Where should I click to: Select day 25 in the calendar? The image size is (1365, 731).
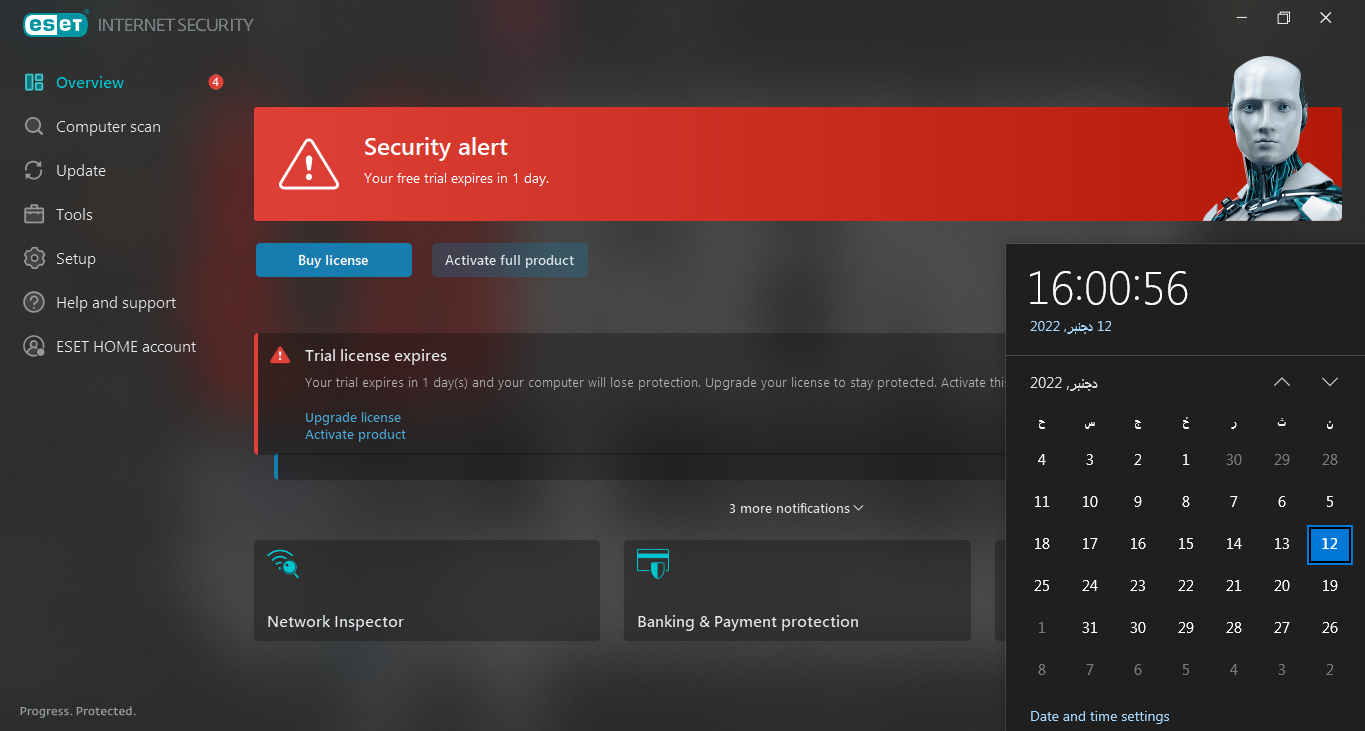coord(1042,586)
